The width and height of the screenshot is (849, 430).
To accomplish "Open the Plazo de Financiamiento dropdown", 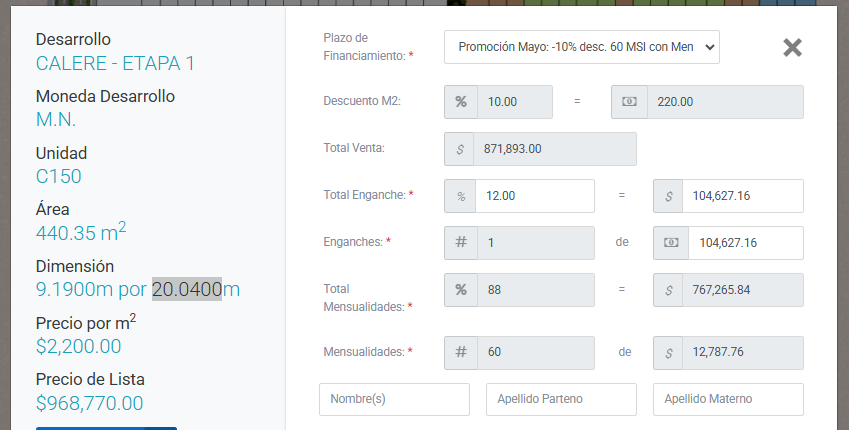I will (582, 47).
